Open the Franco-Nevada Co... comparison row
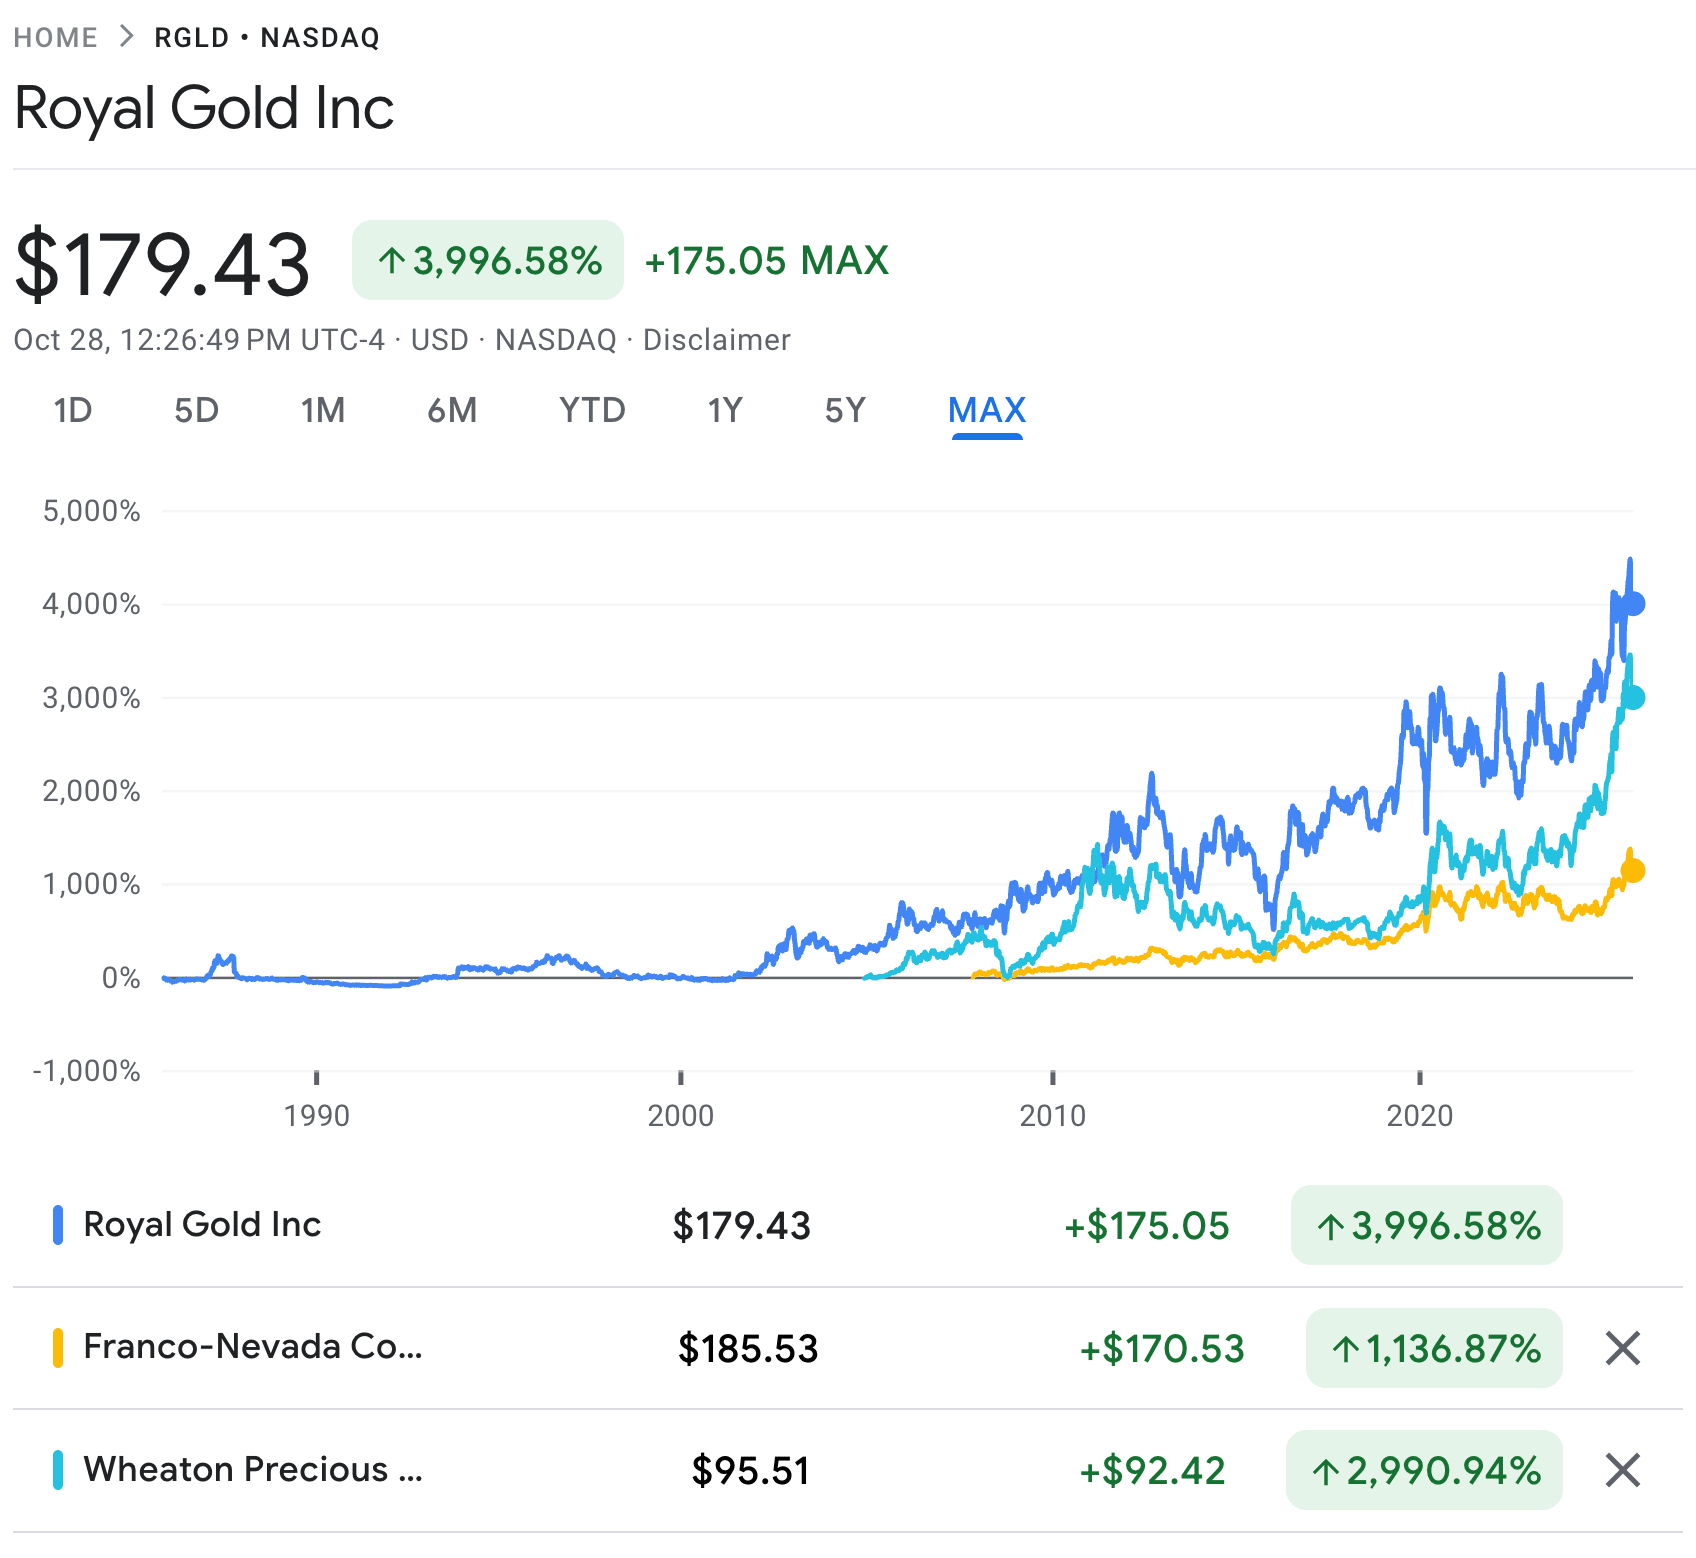1696x1558 pixels. pyautogui.click(x=253, y=1347)
